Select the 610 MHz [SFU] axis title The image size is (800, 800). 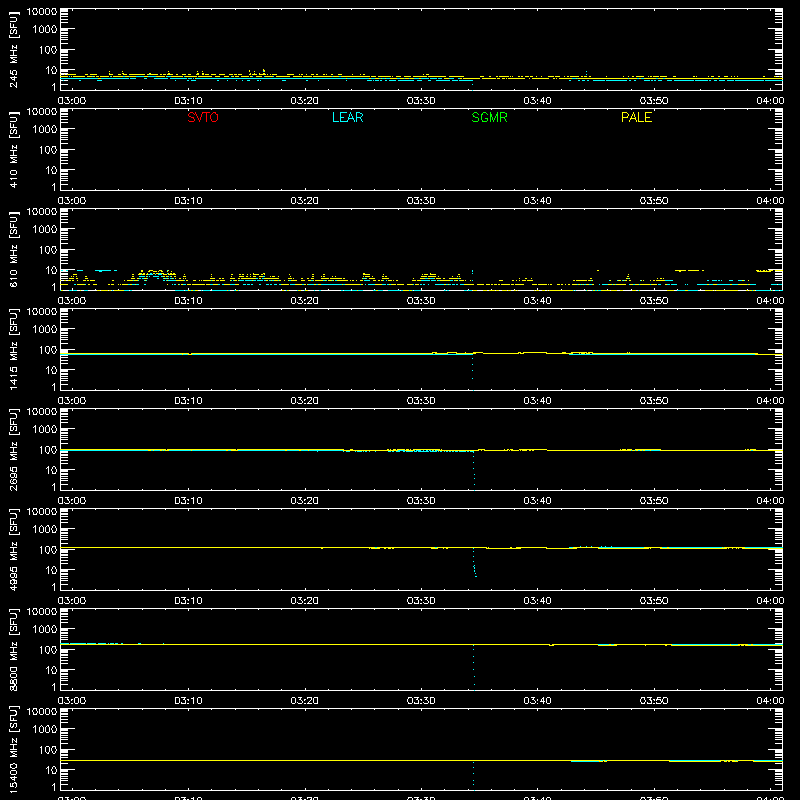[x=14, y=249]
